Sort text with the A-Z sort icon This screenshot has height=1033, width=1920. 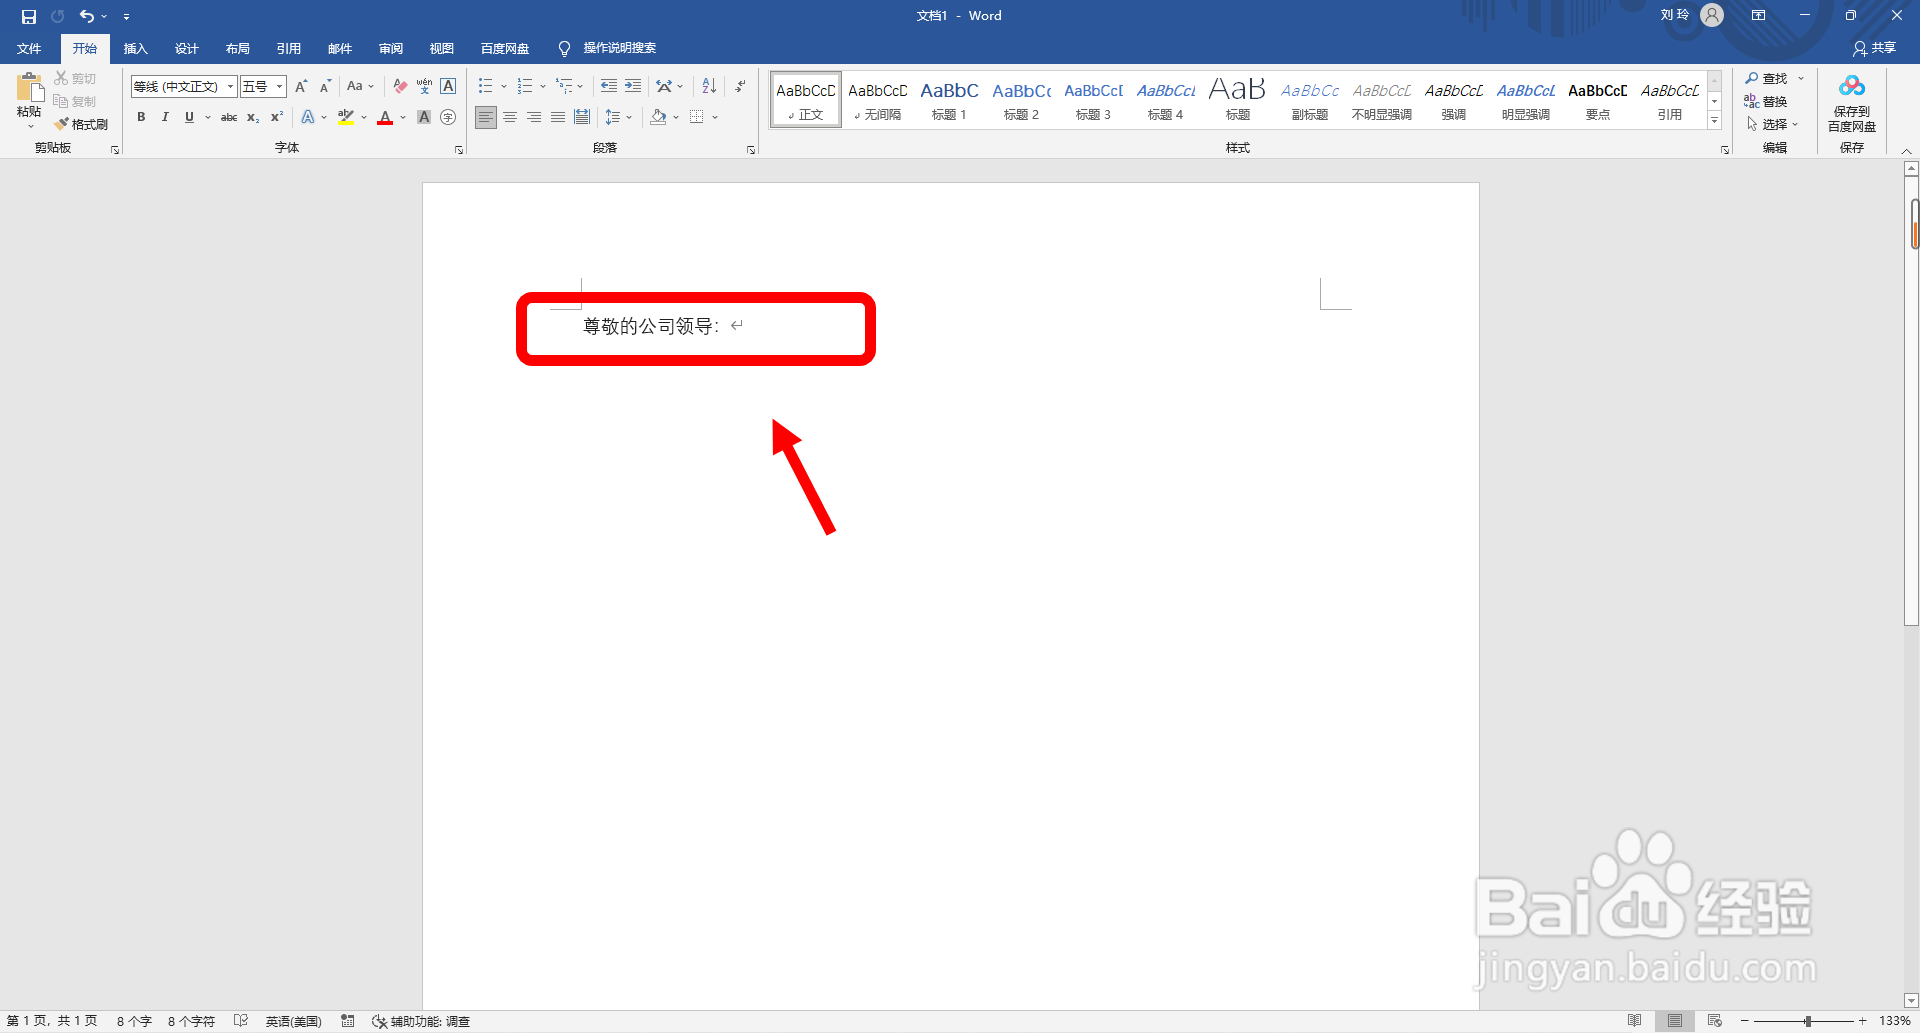[709, 86]
